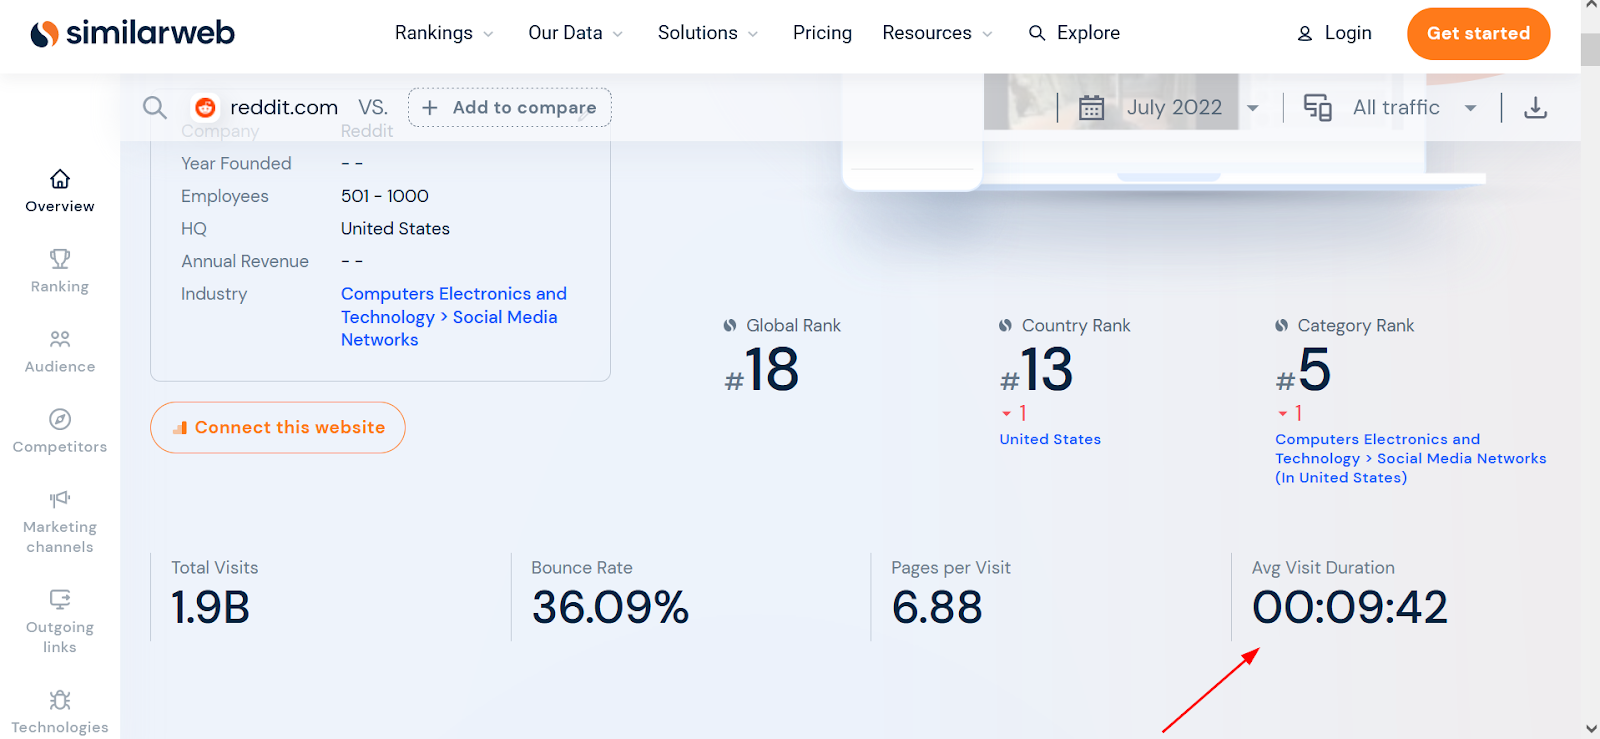Open the Pricing page
The width and height of the screenshot is (1600, 739).
point(822,33)
